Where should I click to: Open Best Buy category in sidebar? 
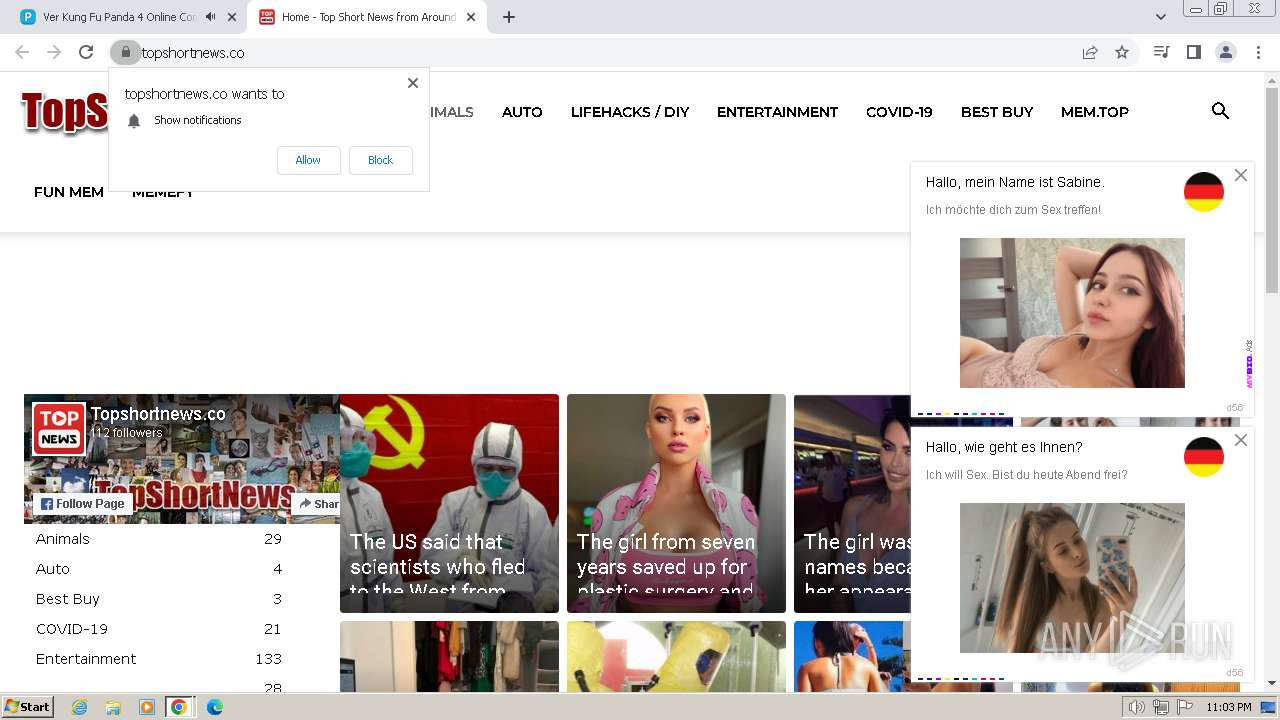point(68,599)
